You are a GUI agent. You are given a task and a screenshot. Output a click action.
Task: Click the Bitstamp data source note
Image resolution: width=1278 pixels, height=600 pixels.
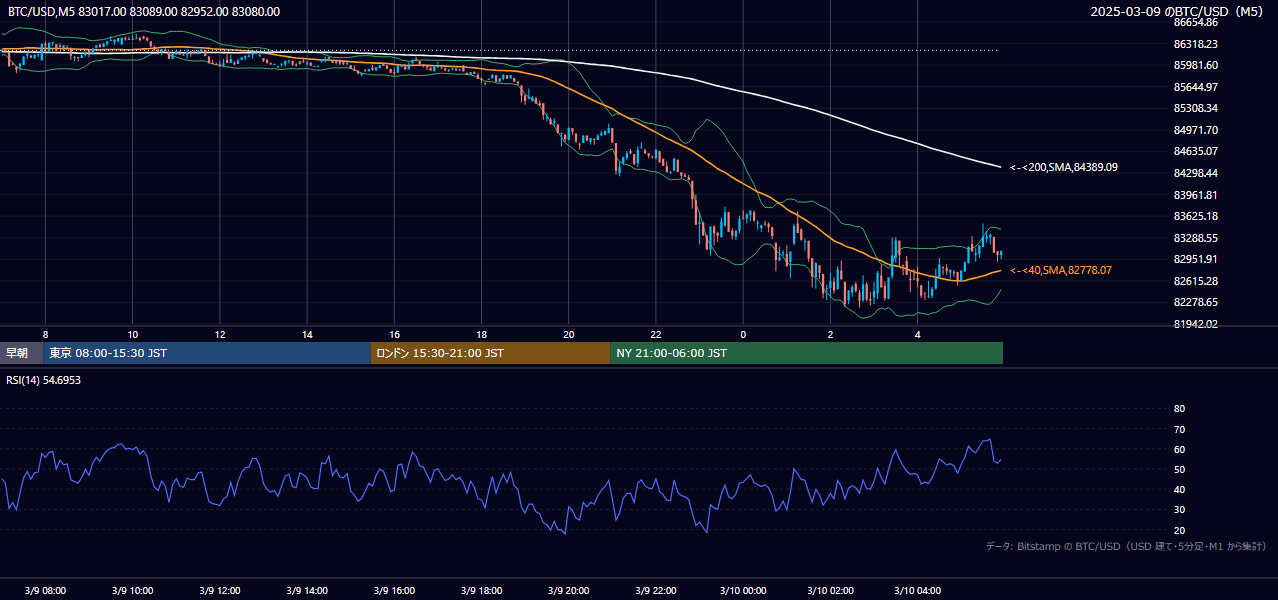1126,546
